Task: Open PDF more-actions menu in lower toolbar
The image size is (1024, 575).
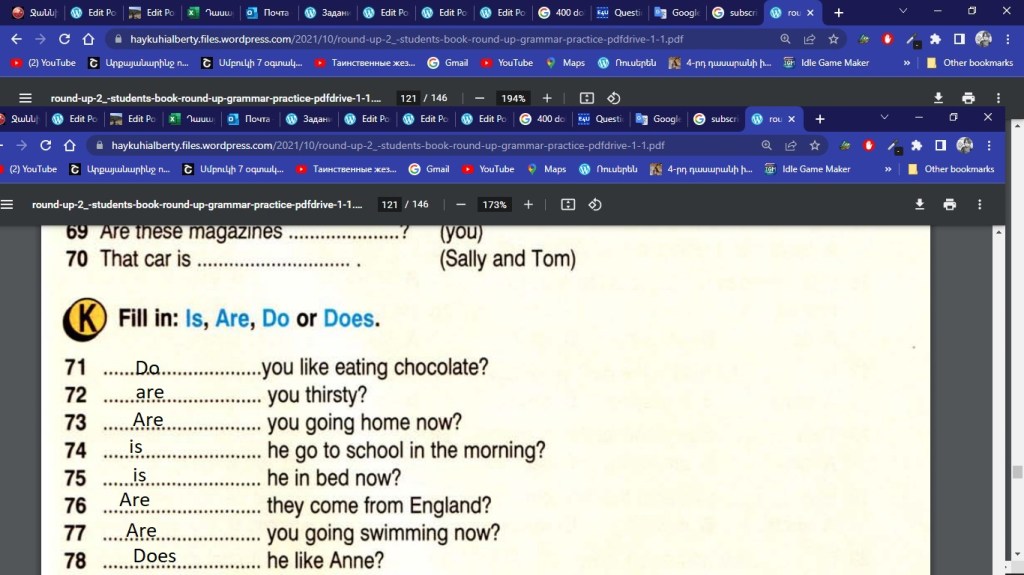Action: click(979, 204)
